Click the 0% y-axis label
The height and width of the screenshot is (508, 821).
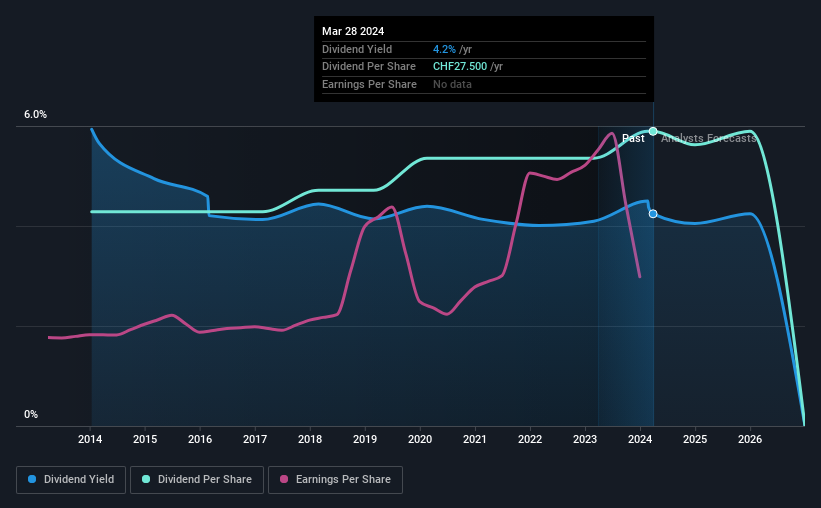31,414
